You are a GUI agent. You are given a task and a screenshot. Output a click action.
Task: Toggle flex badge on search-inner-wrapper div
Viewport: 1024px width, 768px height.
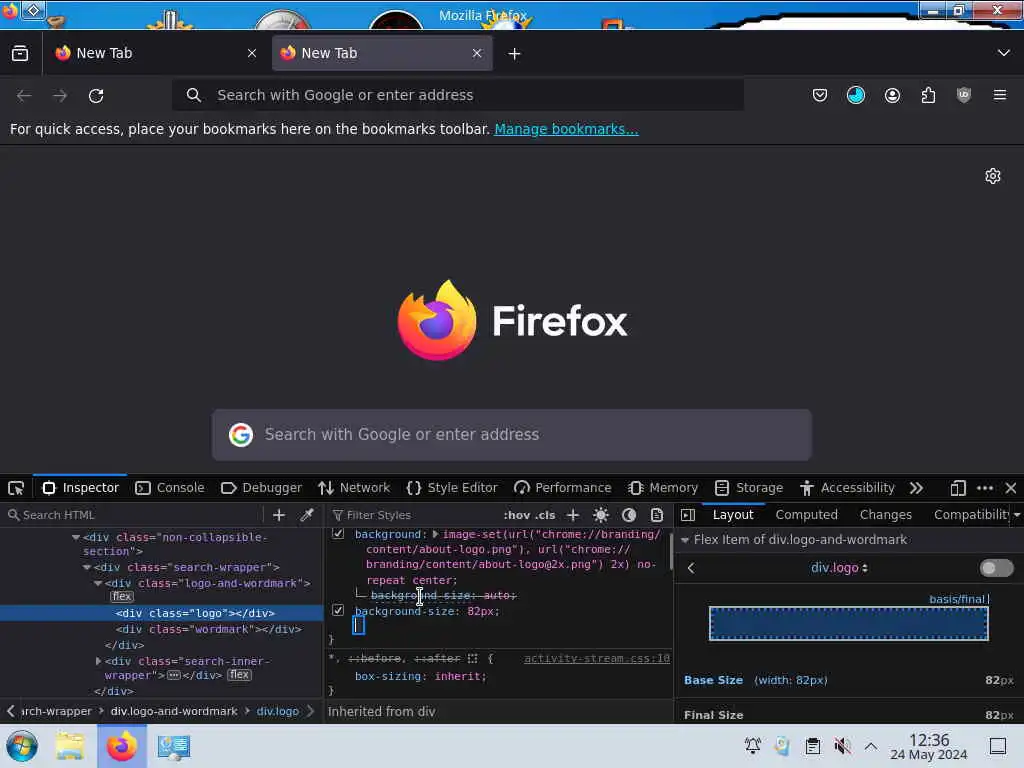pyautogui.click(x=239, y=675)
